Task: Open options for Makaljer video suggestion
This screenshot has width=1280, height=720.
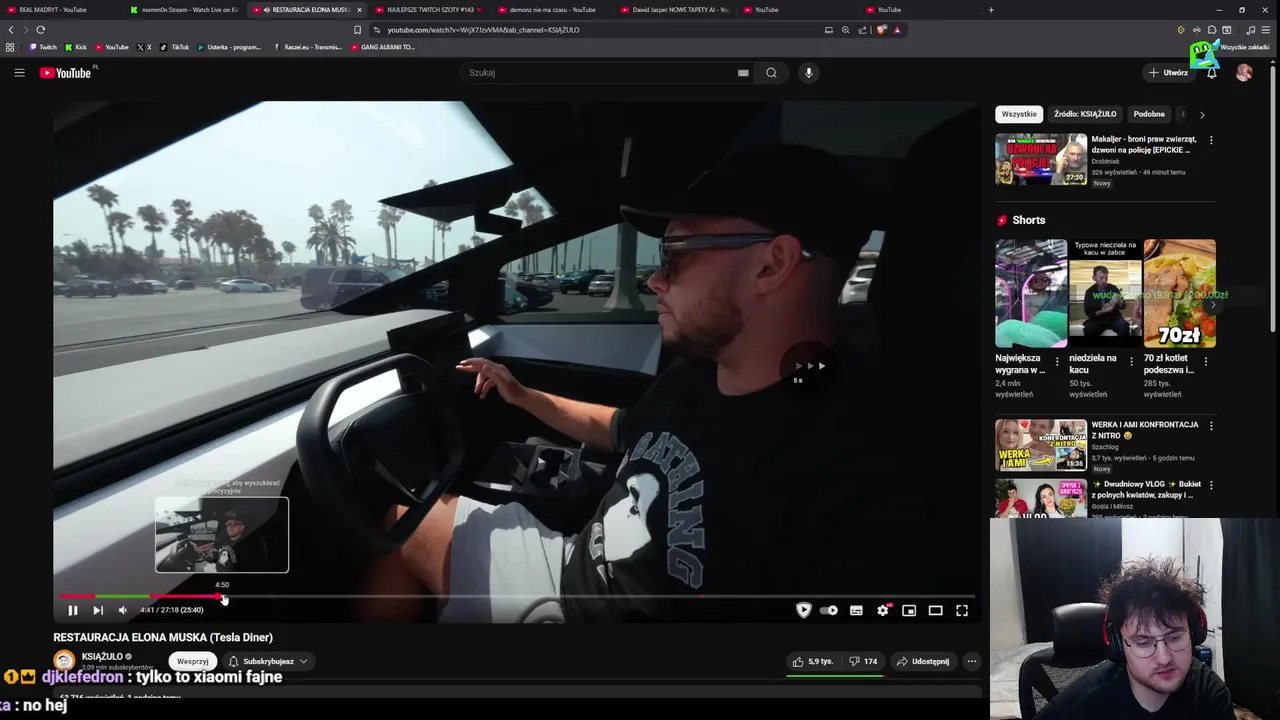Action: [x=1211, y=140]
